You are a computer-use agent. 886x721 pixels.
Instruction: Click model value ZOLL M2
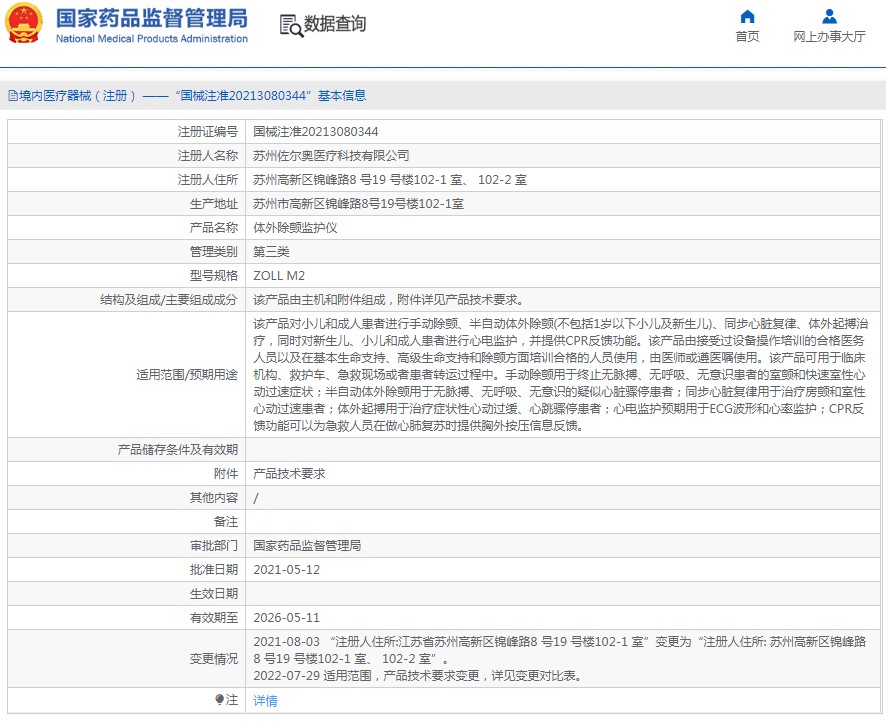(x=279, y=276)
